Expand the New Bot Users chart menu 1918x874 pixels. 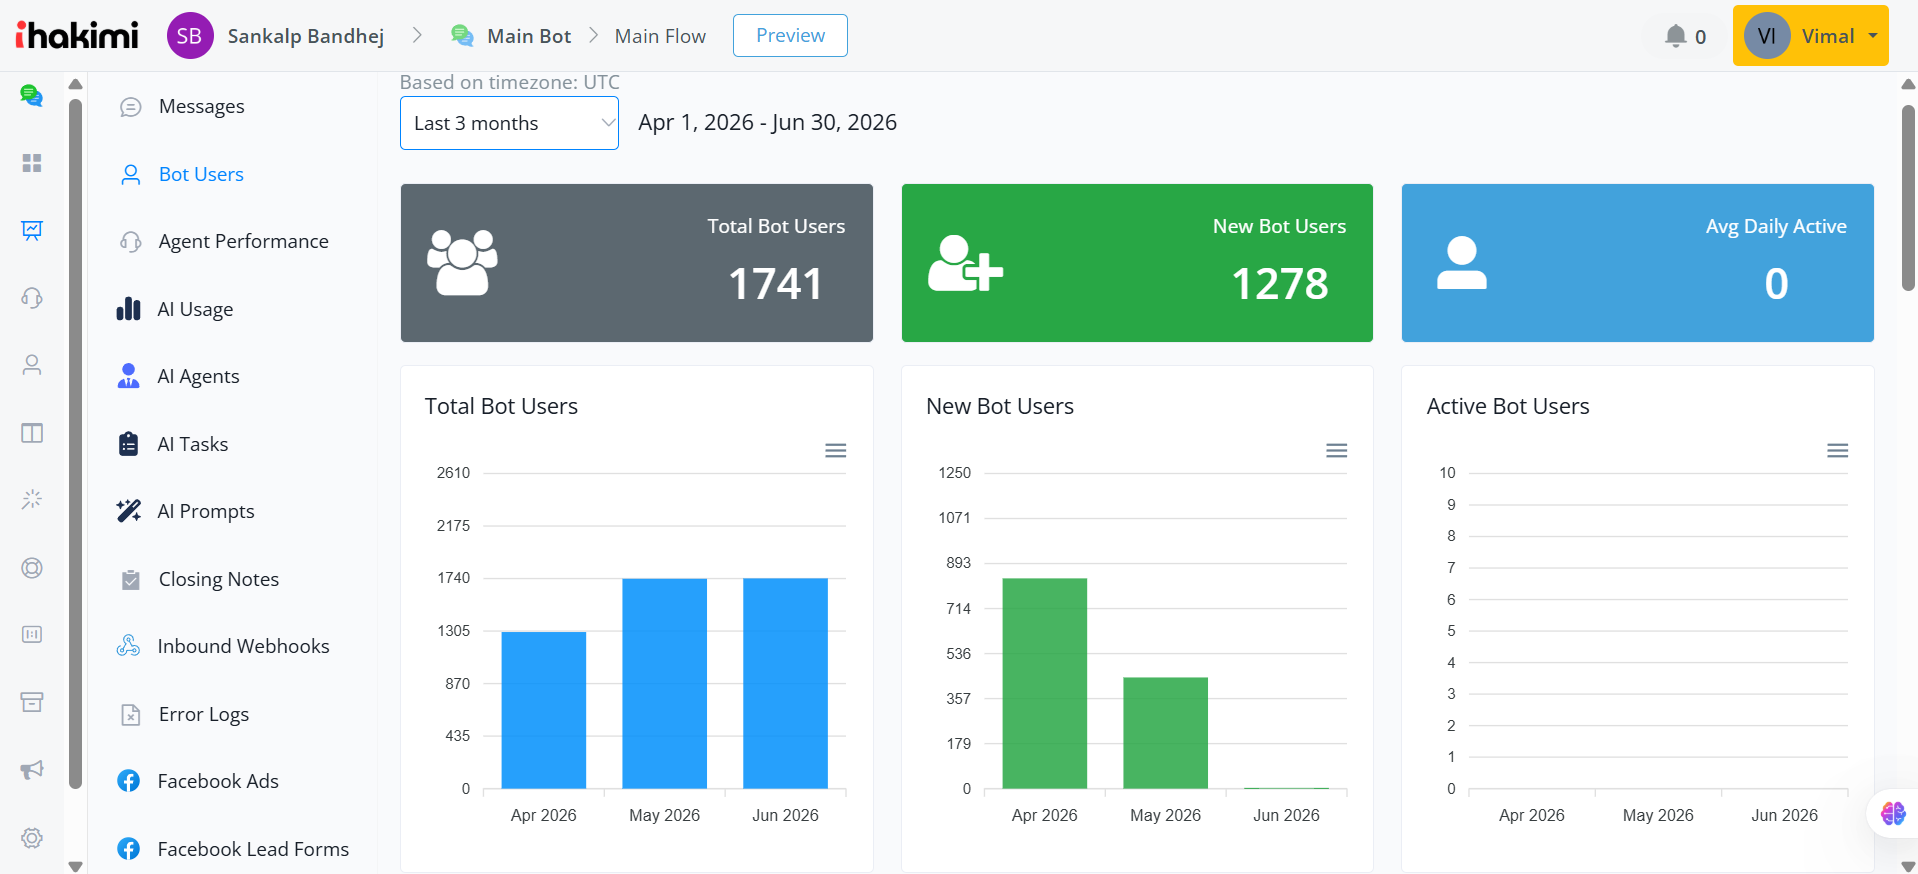point(1337,451)
